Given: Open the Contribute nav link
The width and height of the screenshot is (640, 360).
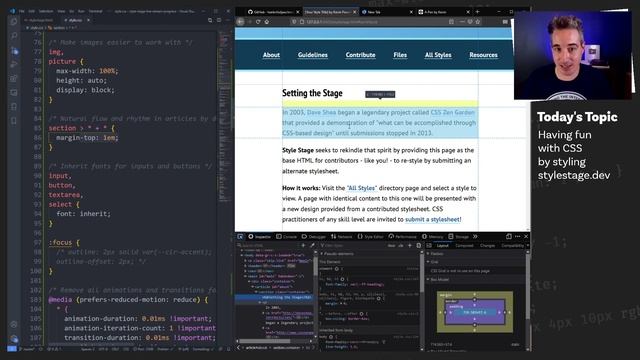Looking at the screenshot, I should (x=360, y=55).
